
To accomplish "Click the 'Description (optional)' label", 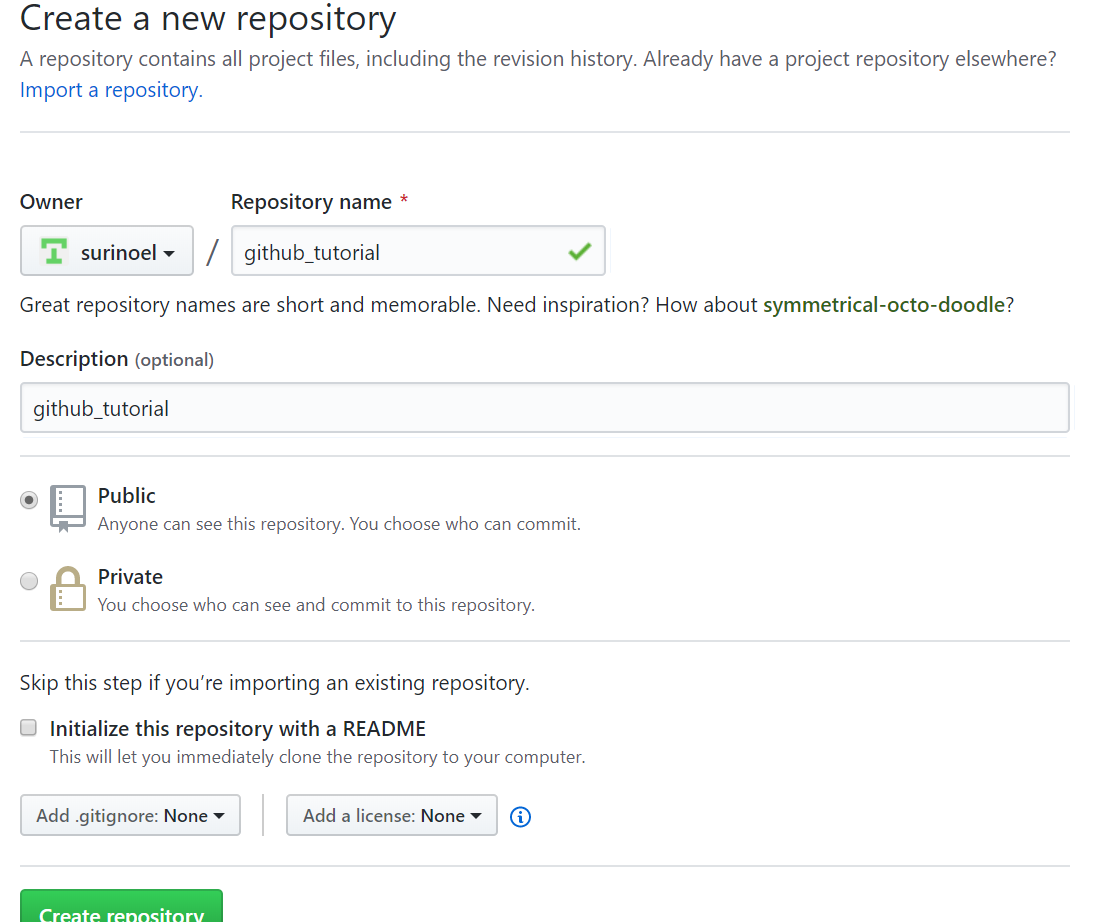I will (x=117, y=359).
